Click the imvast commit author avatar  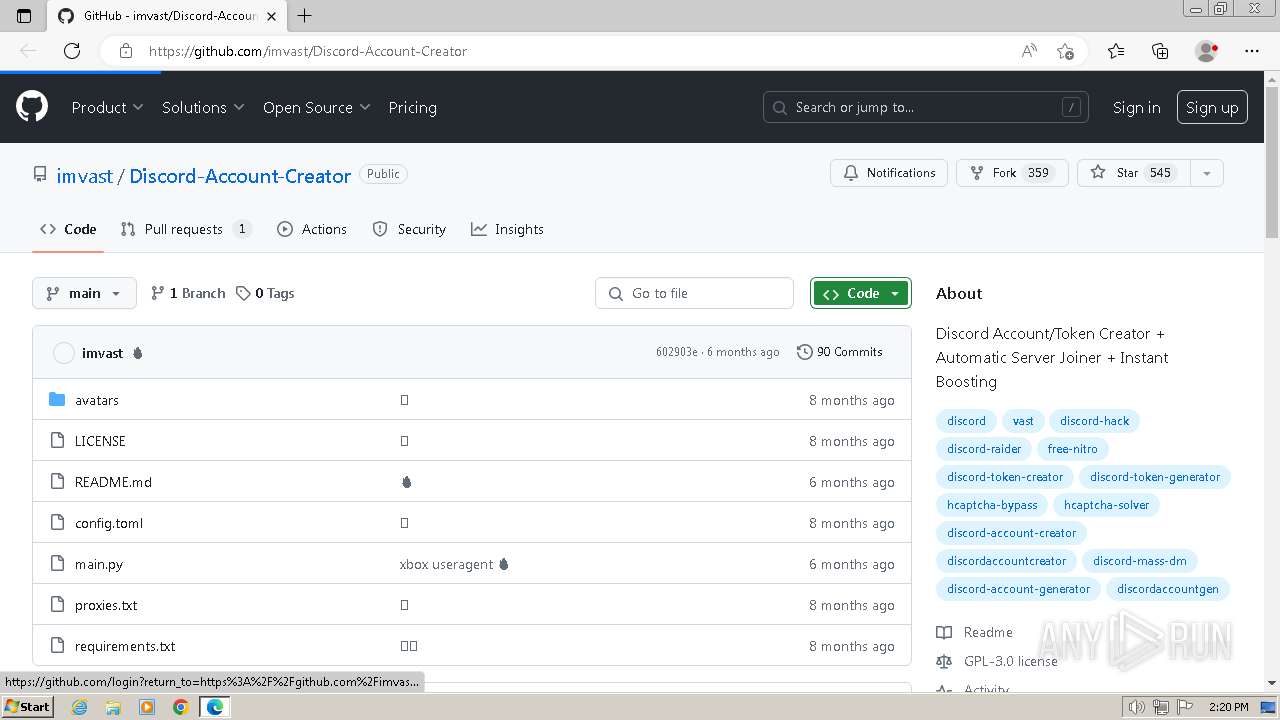[64, 353]
